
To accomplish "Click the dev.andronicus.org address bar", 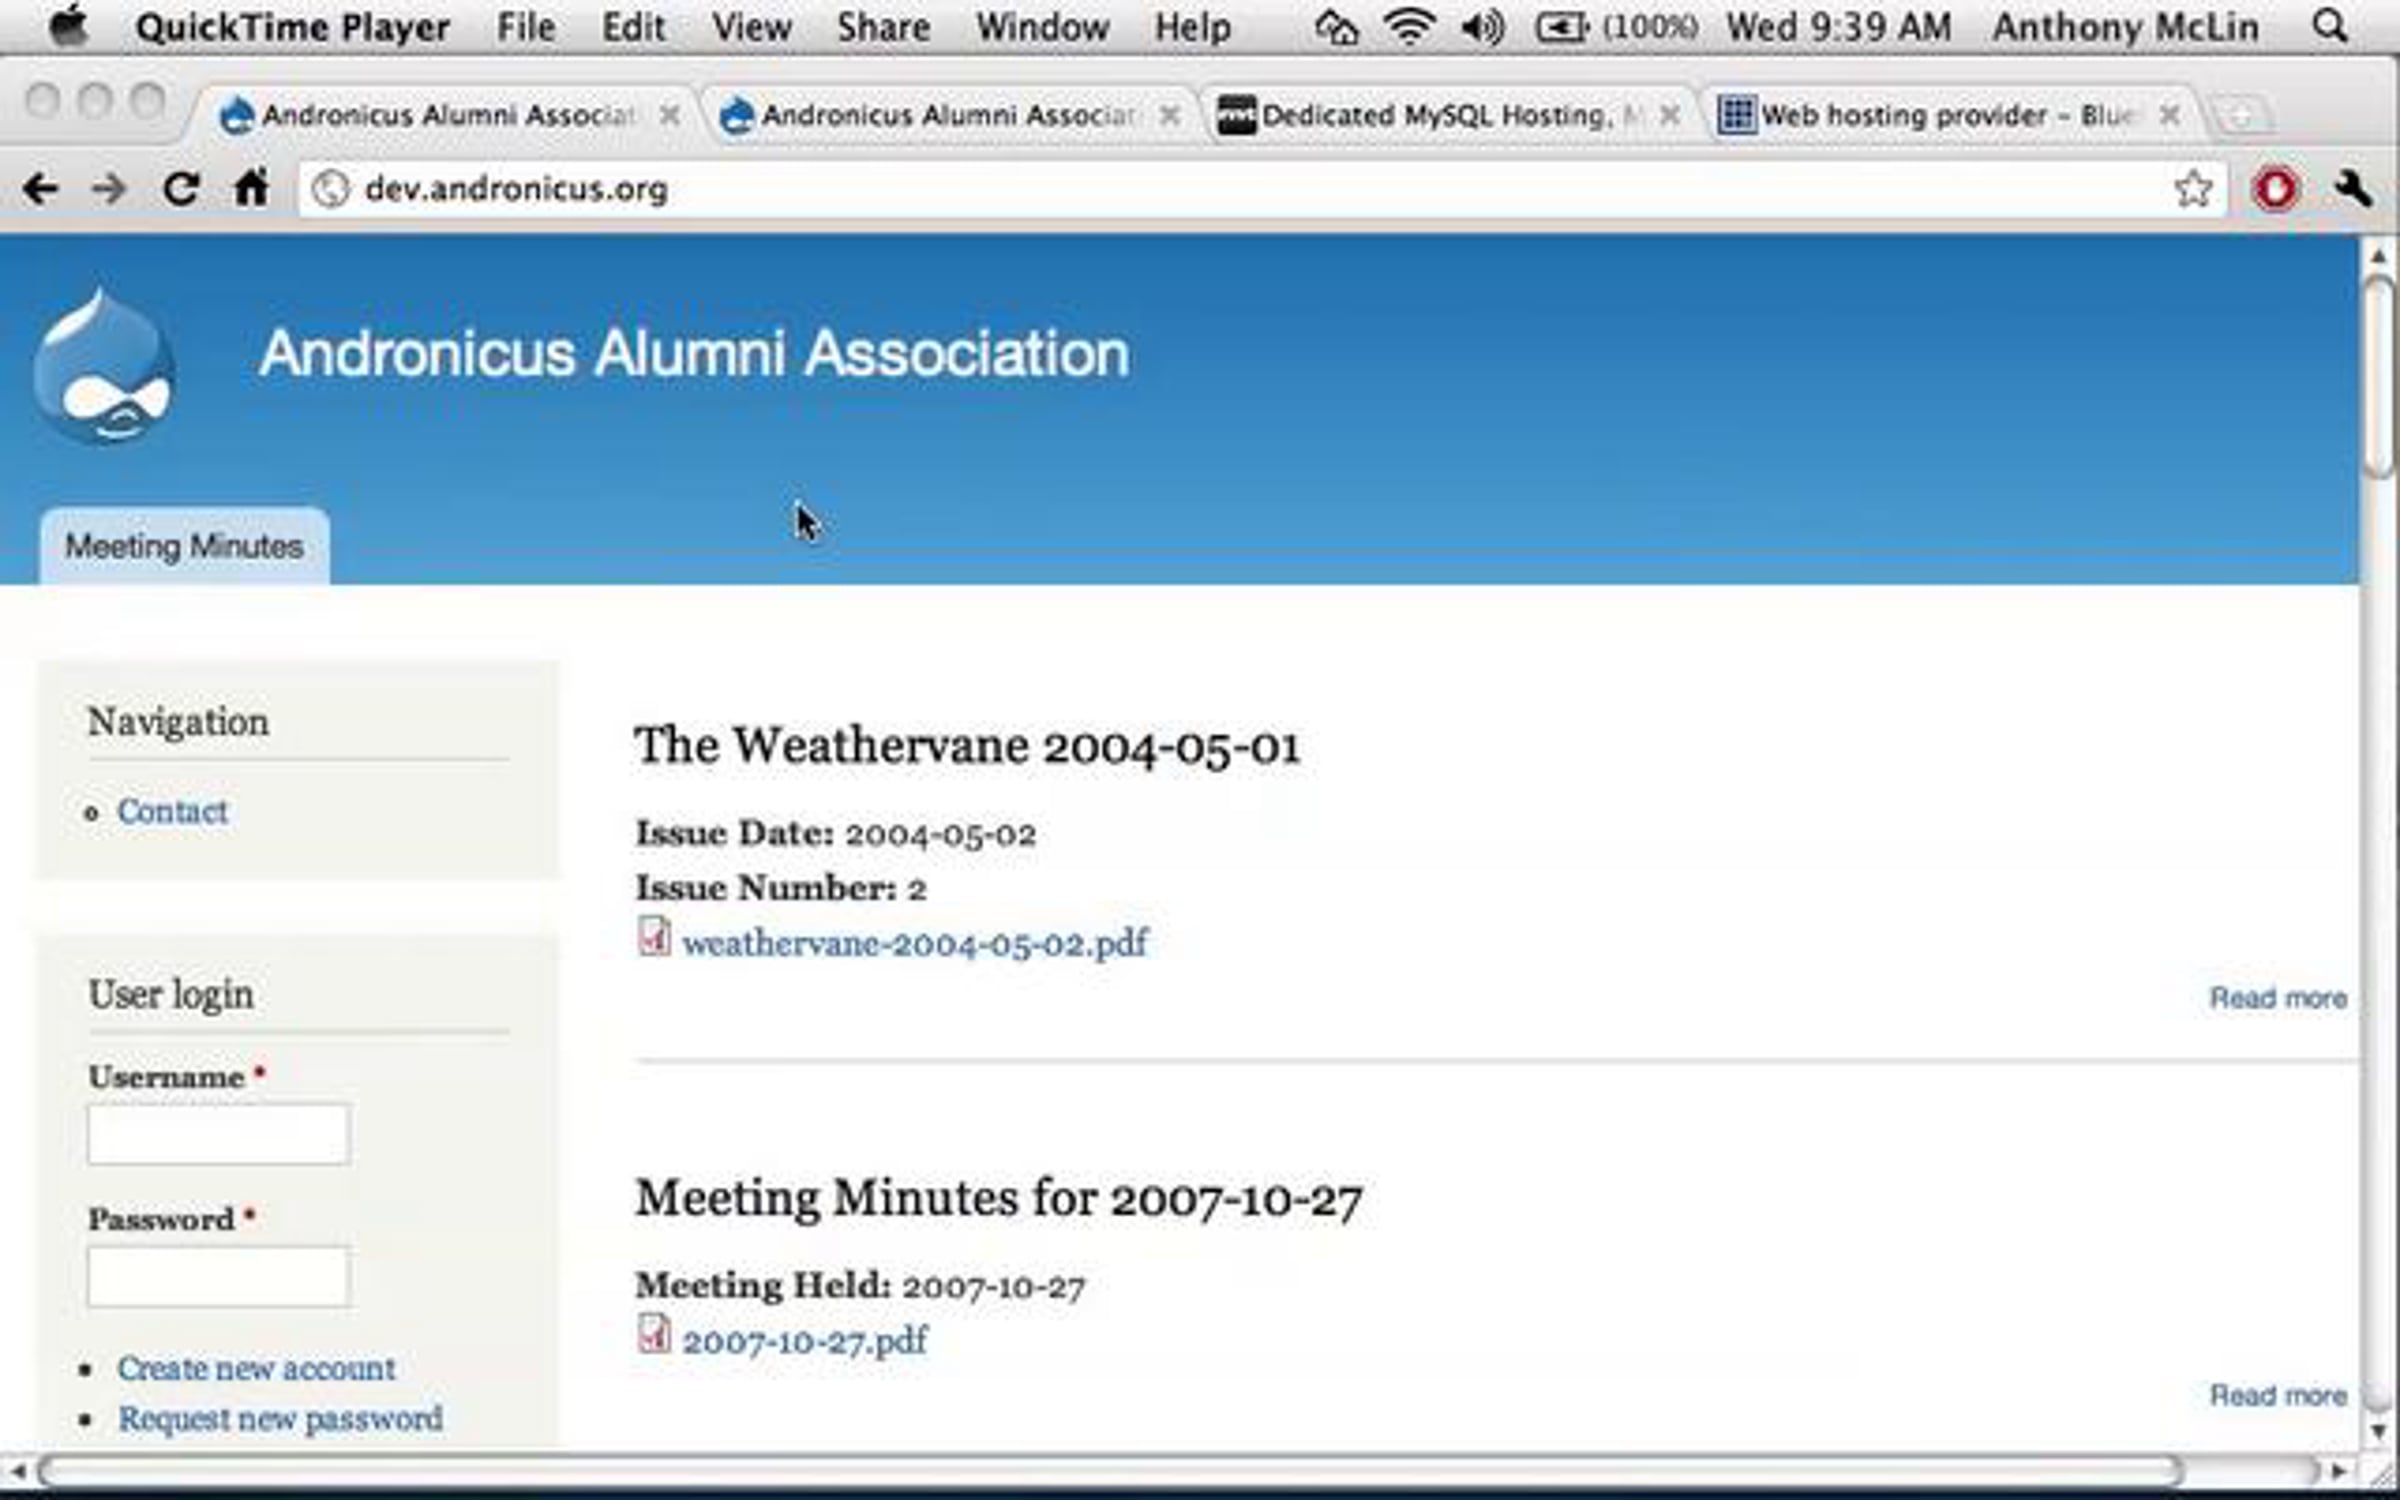I will point(1200,188).
